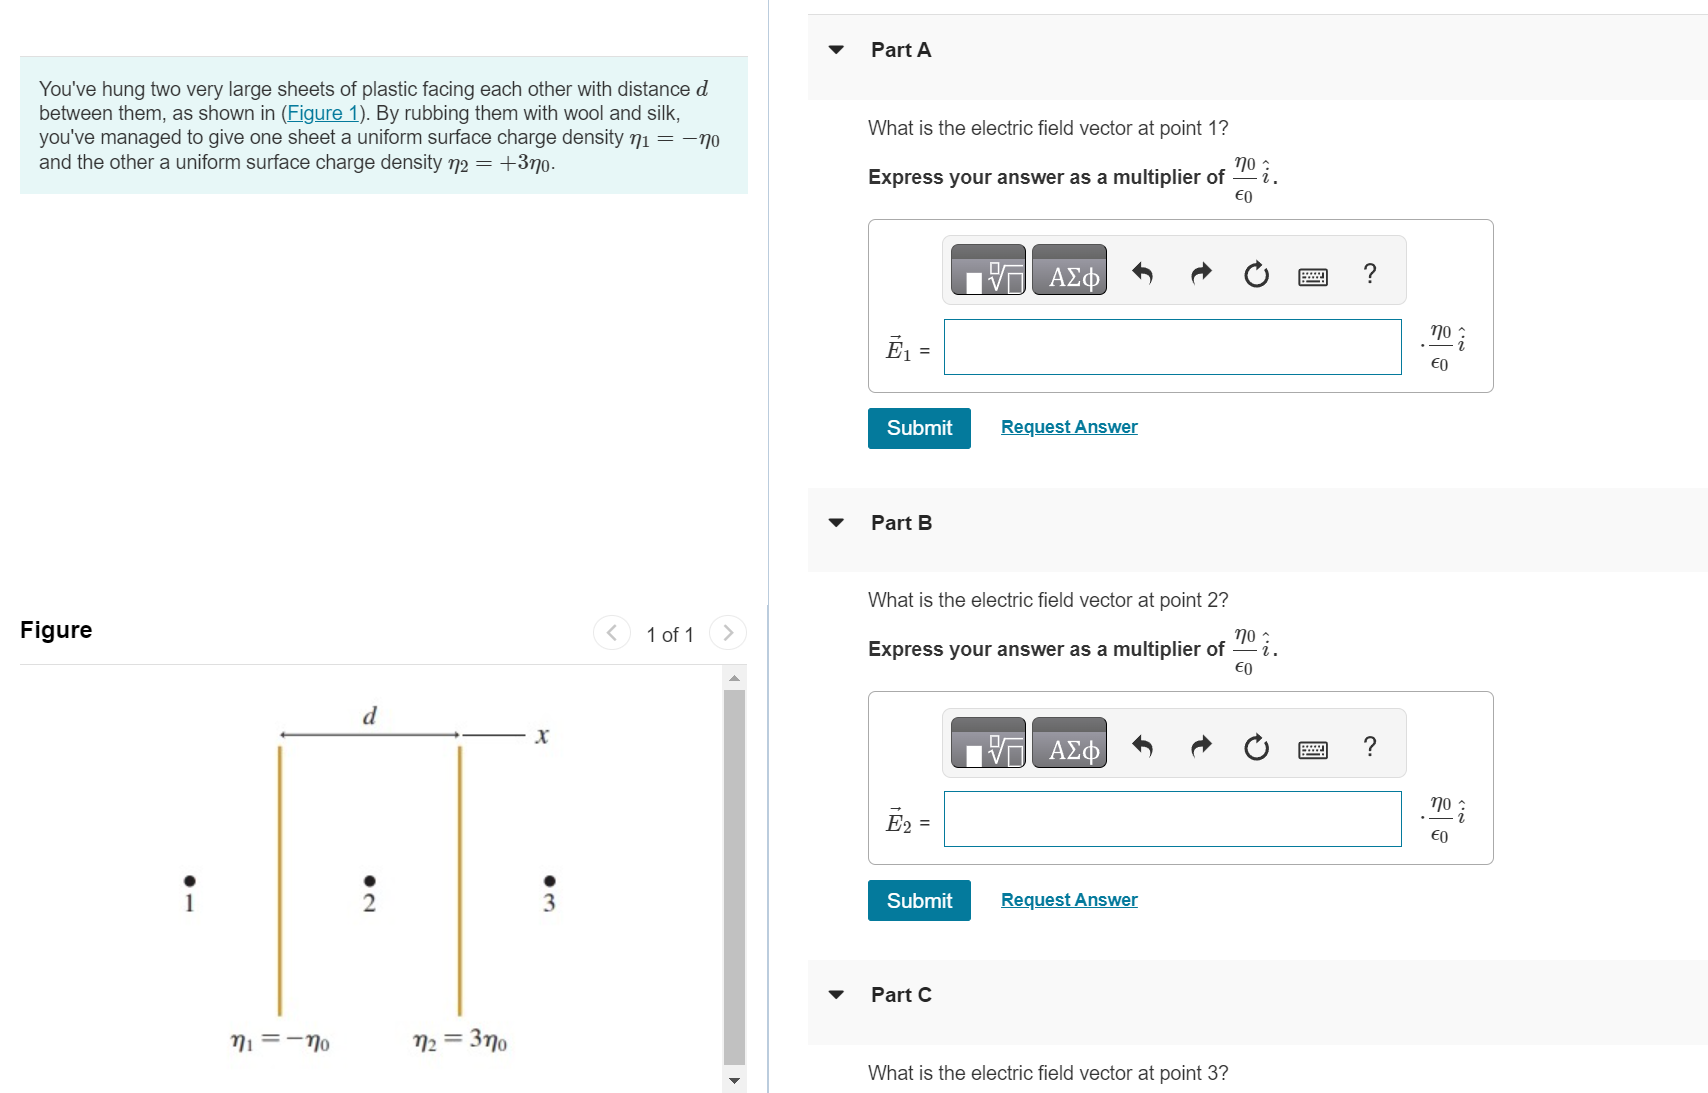Click help question mark in Part A

click(1369, 272)
